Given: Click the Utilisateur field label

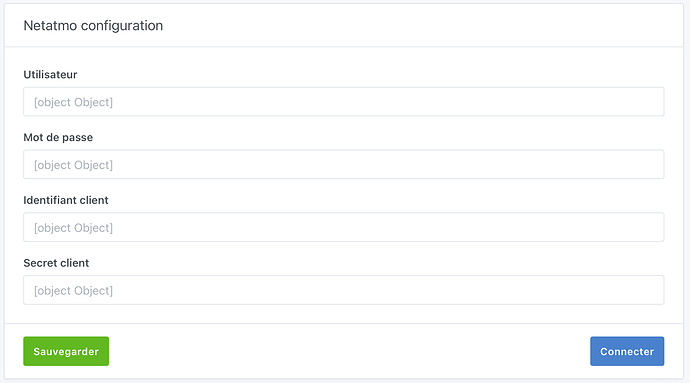Looking at the screenshot, I should 50,74.
